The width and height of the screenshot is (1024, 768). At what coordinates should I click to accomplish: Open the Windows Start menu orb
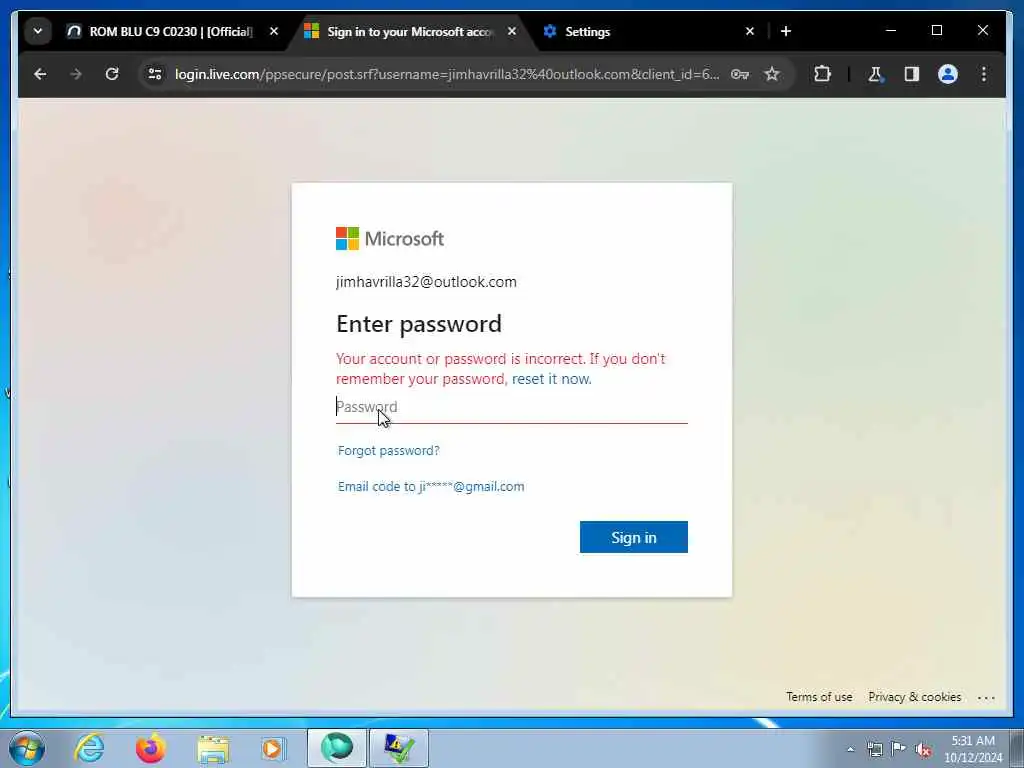(27, 748)
